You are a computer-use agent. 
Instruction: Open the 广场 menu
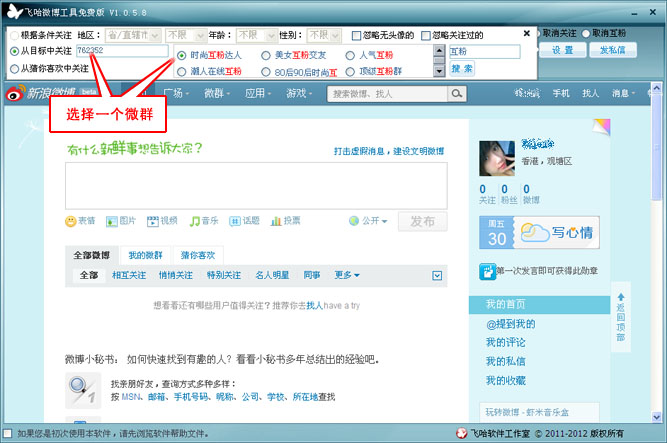click(x=176, y=93)
